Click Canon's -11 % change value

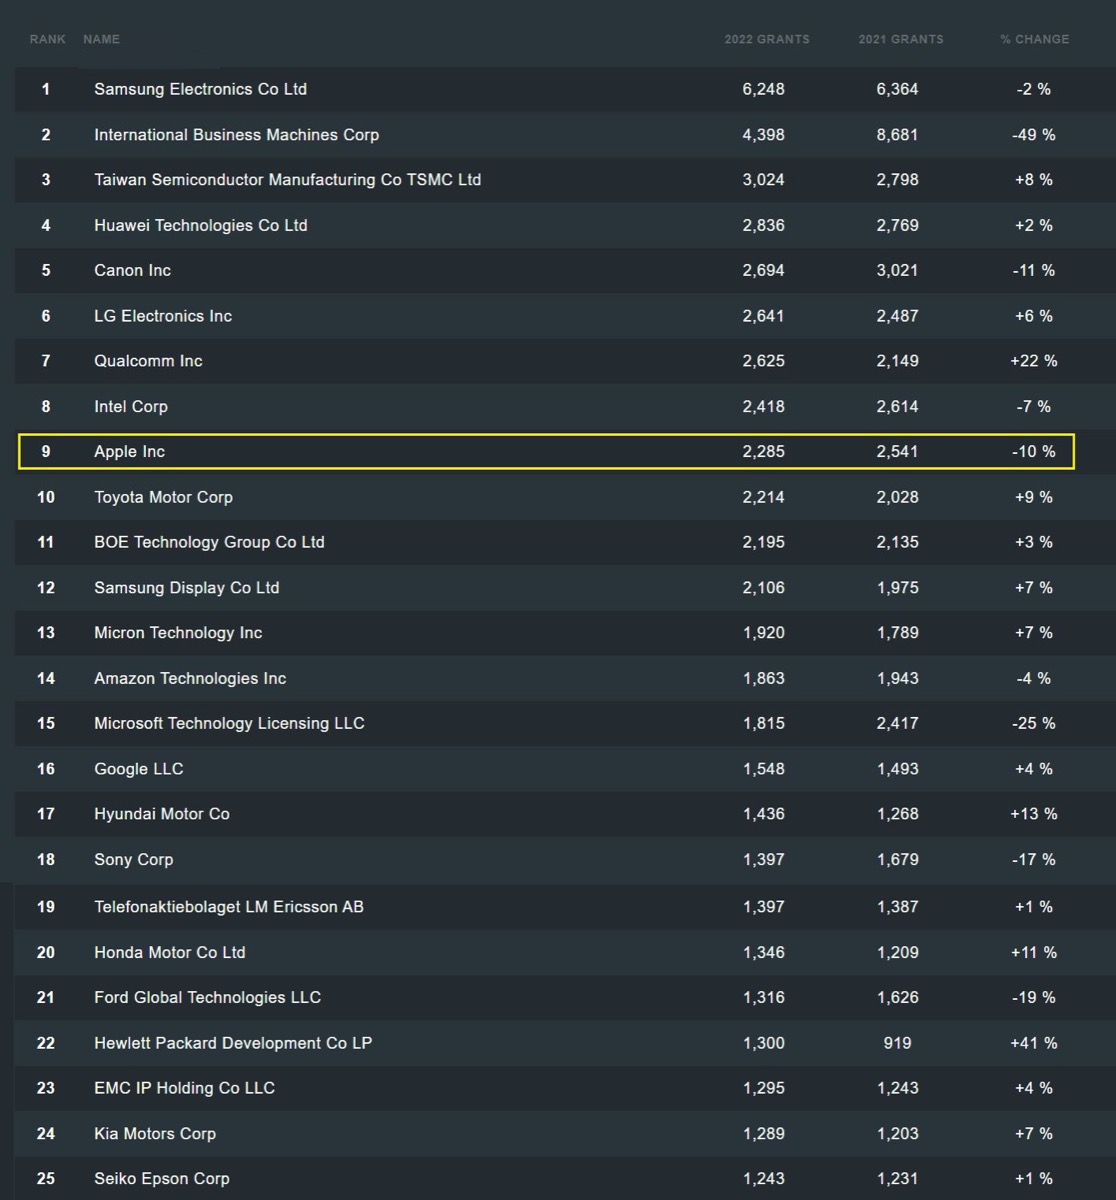1034,270
